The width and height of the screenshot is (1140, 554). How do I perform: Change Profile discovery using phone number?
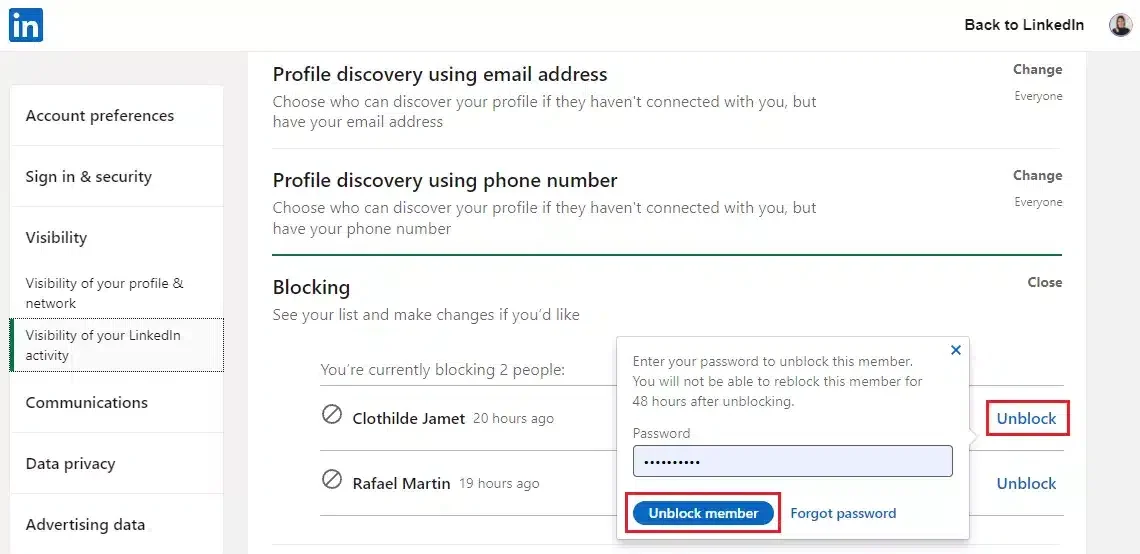coord(1037,176)
